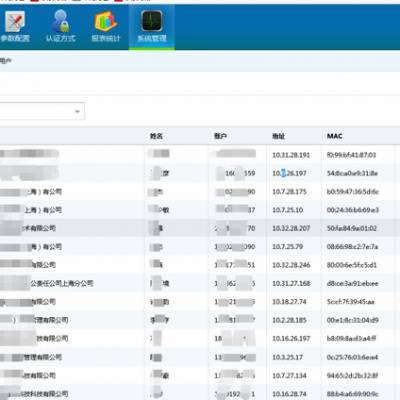This screenshot has width=400, height=400.
Task: Sort by the 地址 column header
Action: point(278,136)
